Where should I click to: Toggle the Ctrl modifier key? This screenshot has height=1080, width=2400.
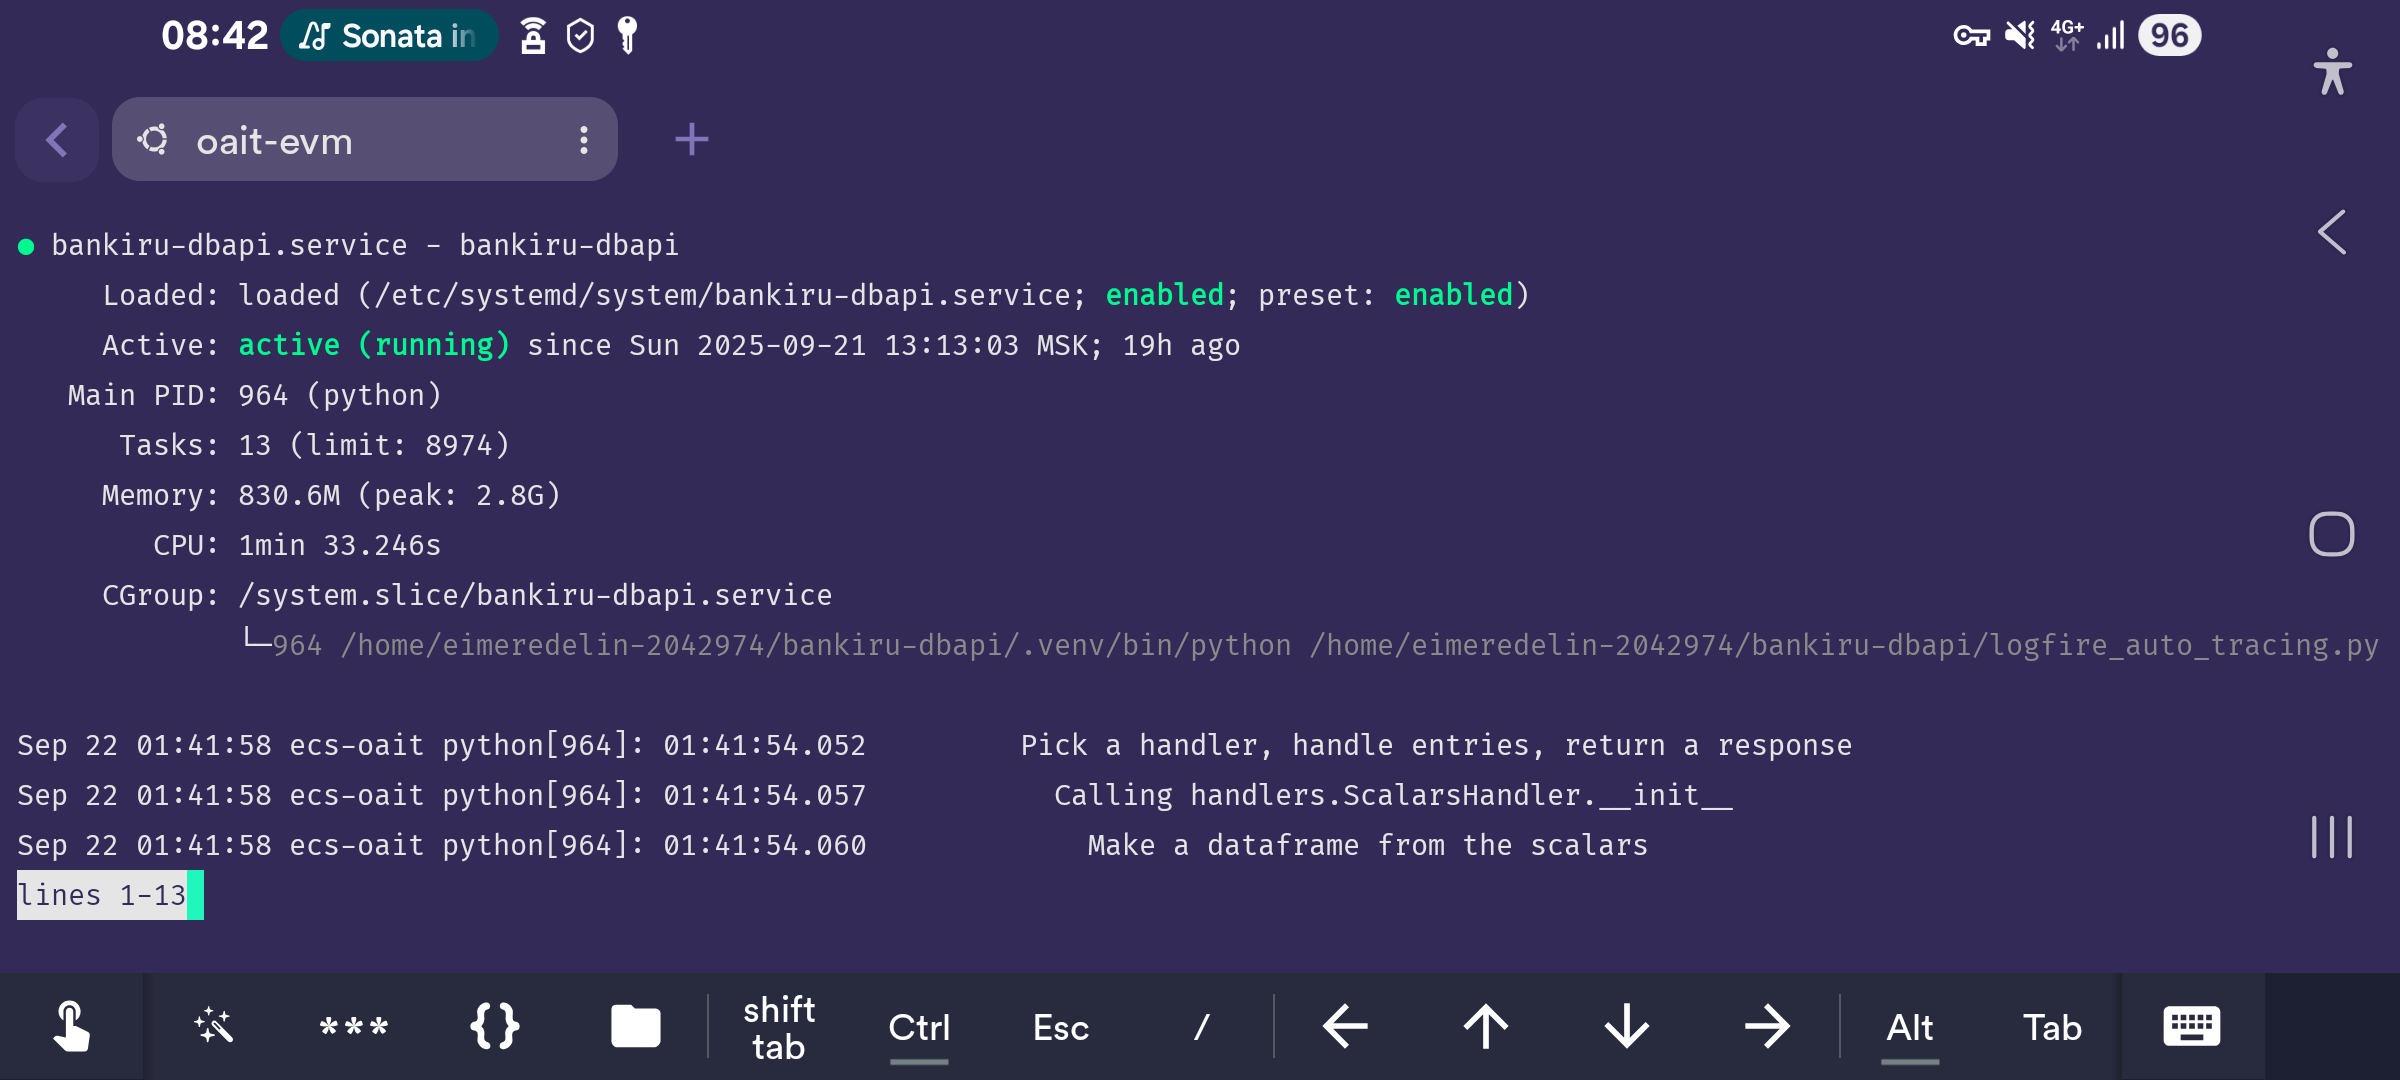[919, 1027]
